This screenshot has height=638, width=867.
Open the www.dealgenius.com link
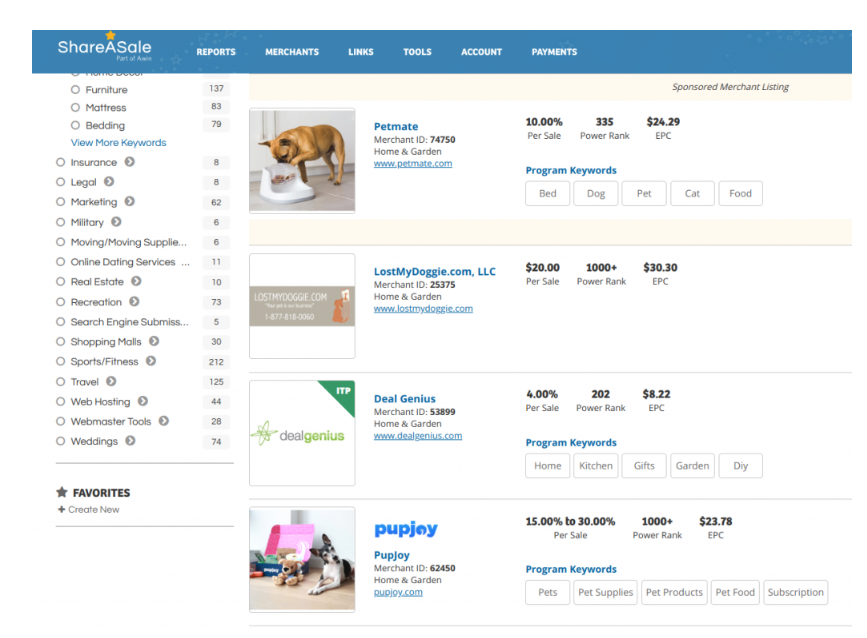click(418, 436)
